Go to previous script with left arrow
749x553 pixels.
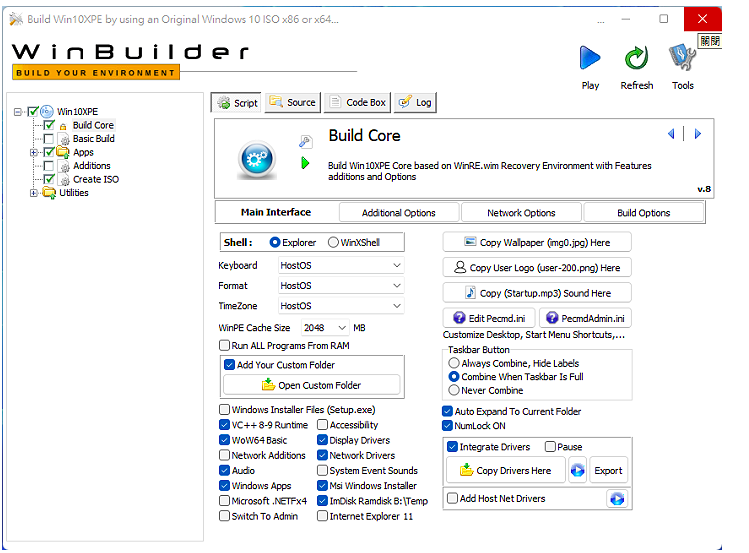pos(671,134)
